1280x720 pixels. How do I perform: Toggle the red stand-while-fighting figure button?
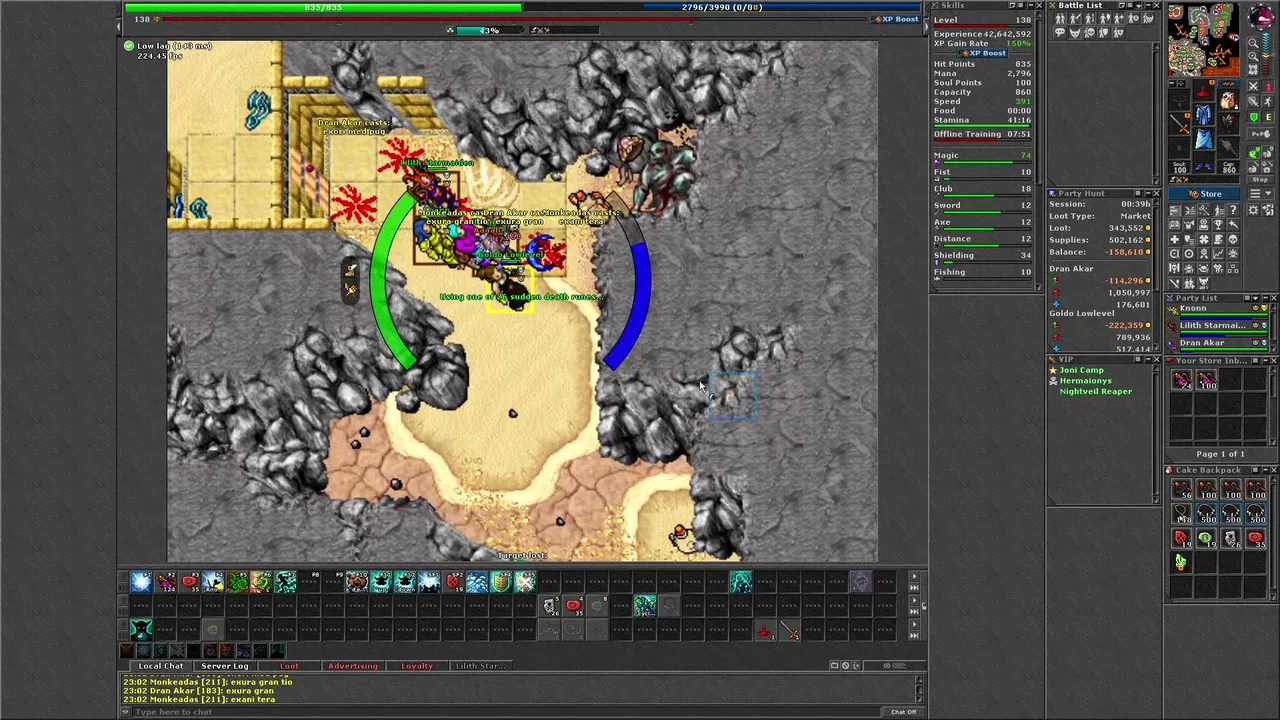1268,87
